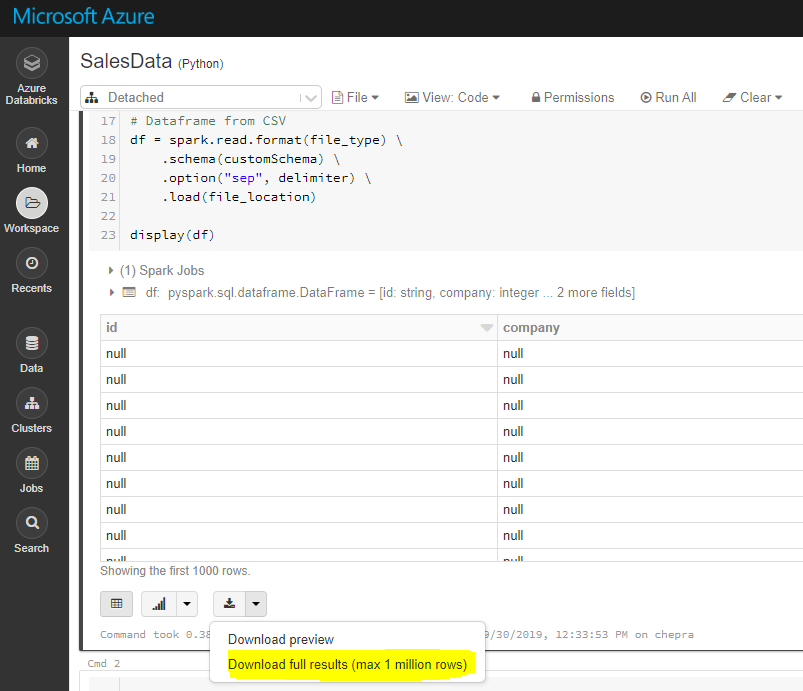Switch results to bar chart view
Image resolution: width=803 pixels, height=691 pixels.
click(159, 604)
